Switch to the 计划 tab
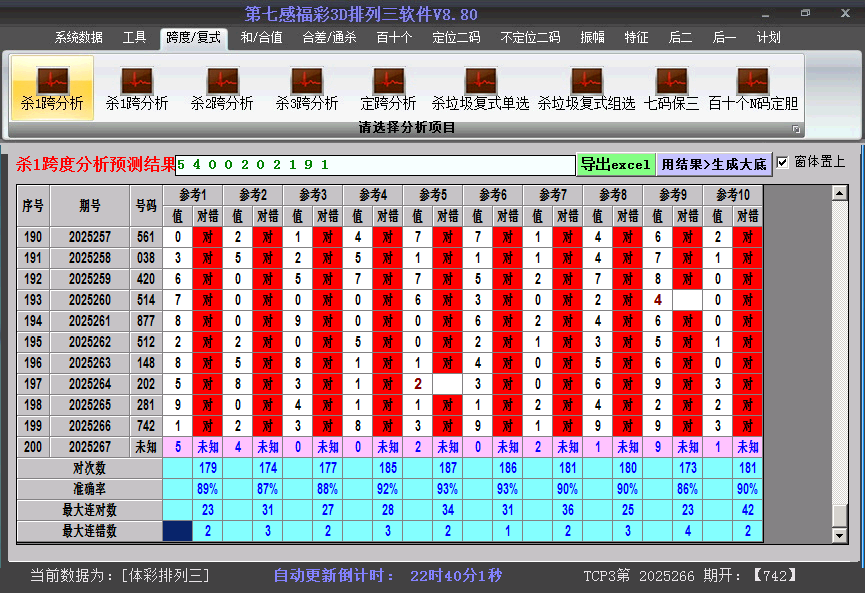 click(769, 37)
